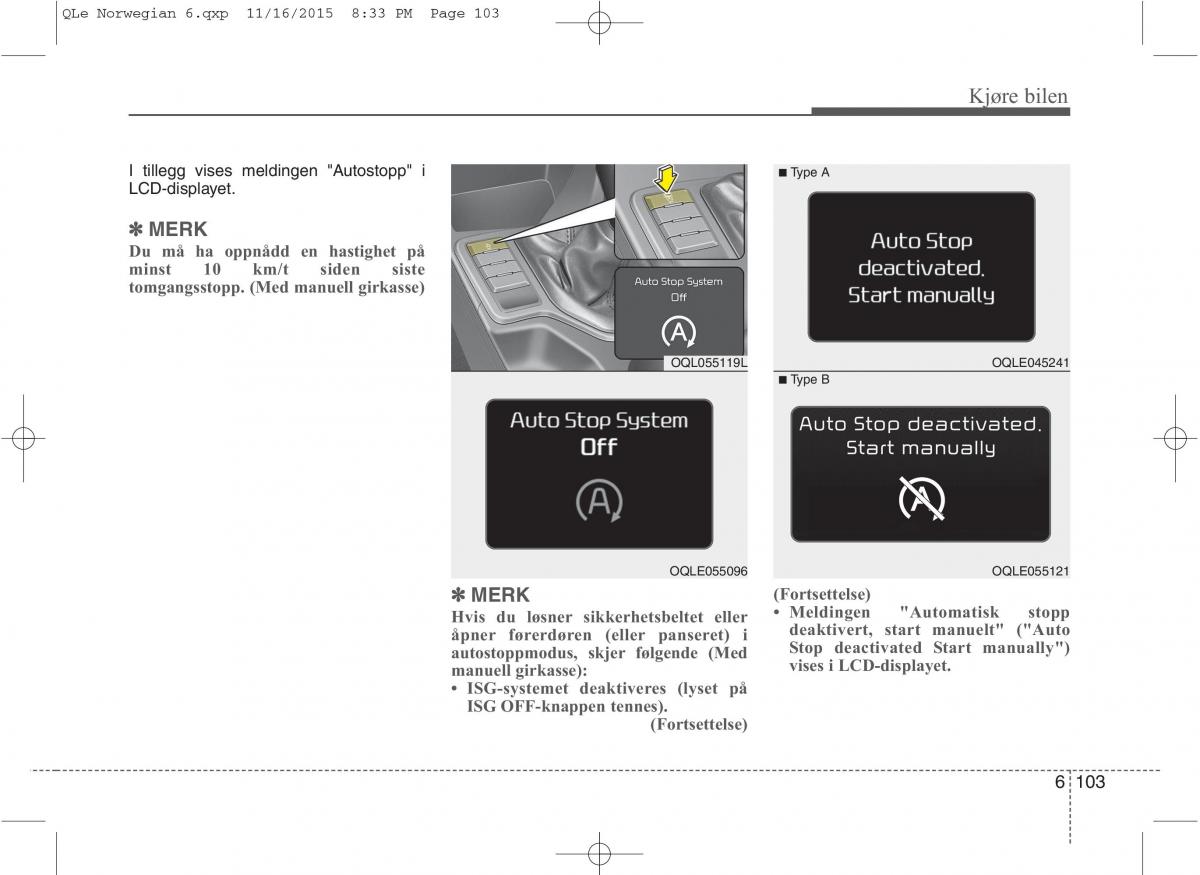Viewport: 1200px width, 875px height.
Task: Click the yellow arrow pointing at ISG button
Action: tap(664, 179)
